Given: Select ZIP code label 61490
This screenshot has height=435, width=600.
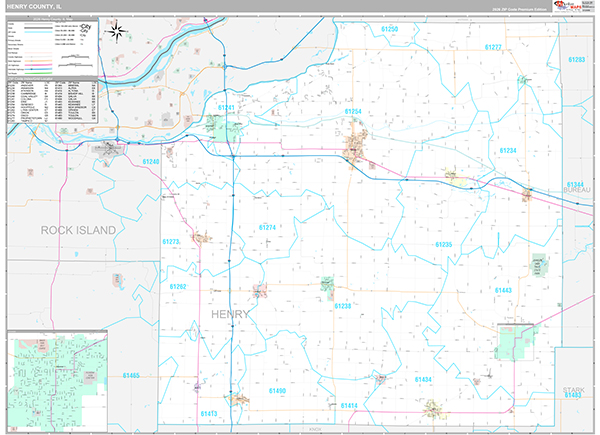Looking at the screenshot, I should pos(277,391).
